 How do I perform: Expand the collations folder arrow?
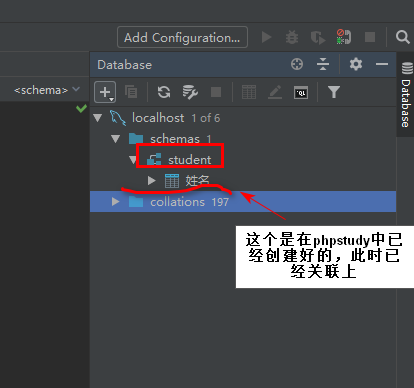click(x=115, y=202)
